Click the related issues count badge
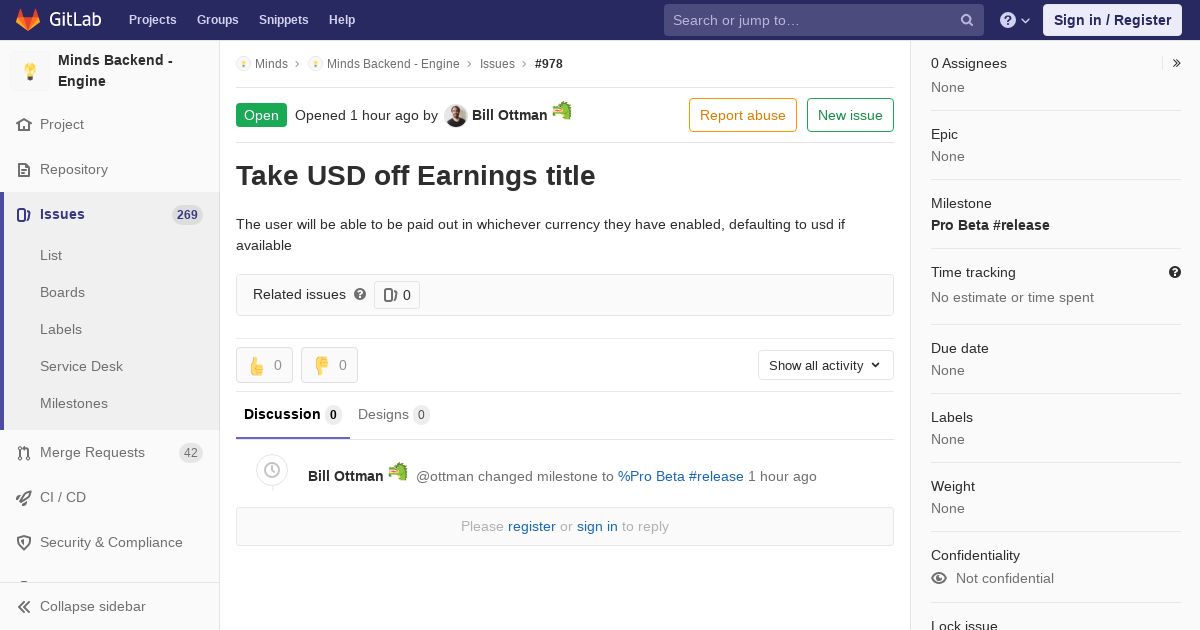Viewport: 1200px width, 630px height. click(397, 295)
